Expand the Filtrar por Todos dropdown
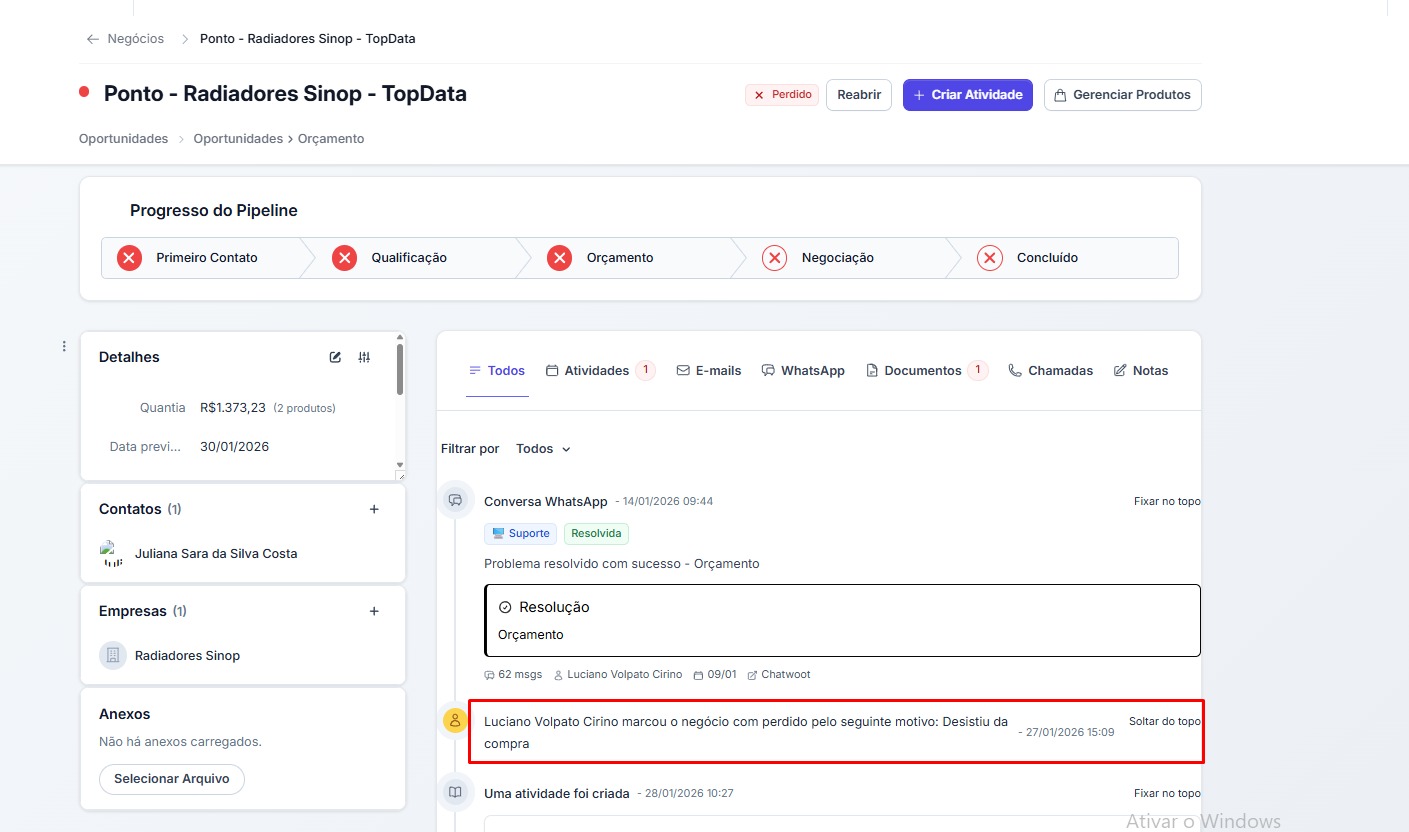Viewport: 1409px width, 832px height. 543,449
